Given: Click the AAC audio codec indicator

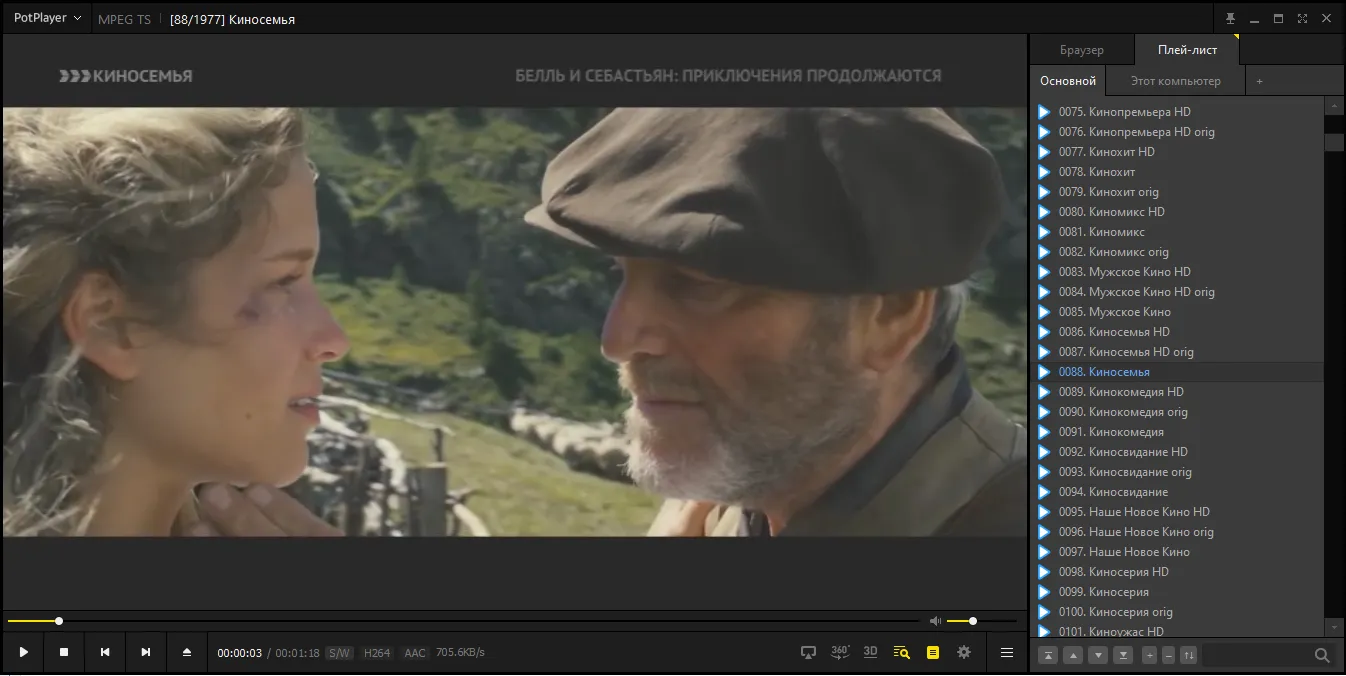Looking at the screenshot, I should 415,653.
